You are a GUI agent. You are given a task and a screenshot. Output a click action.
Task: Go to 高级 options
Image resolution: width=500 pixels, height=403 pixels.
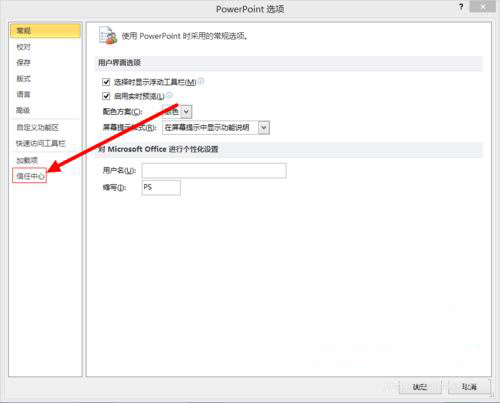coord(23,110)
